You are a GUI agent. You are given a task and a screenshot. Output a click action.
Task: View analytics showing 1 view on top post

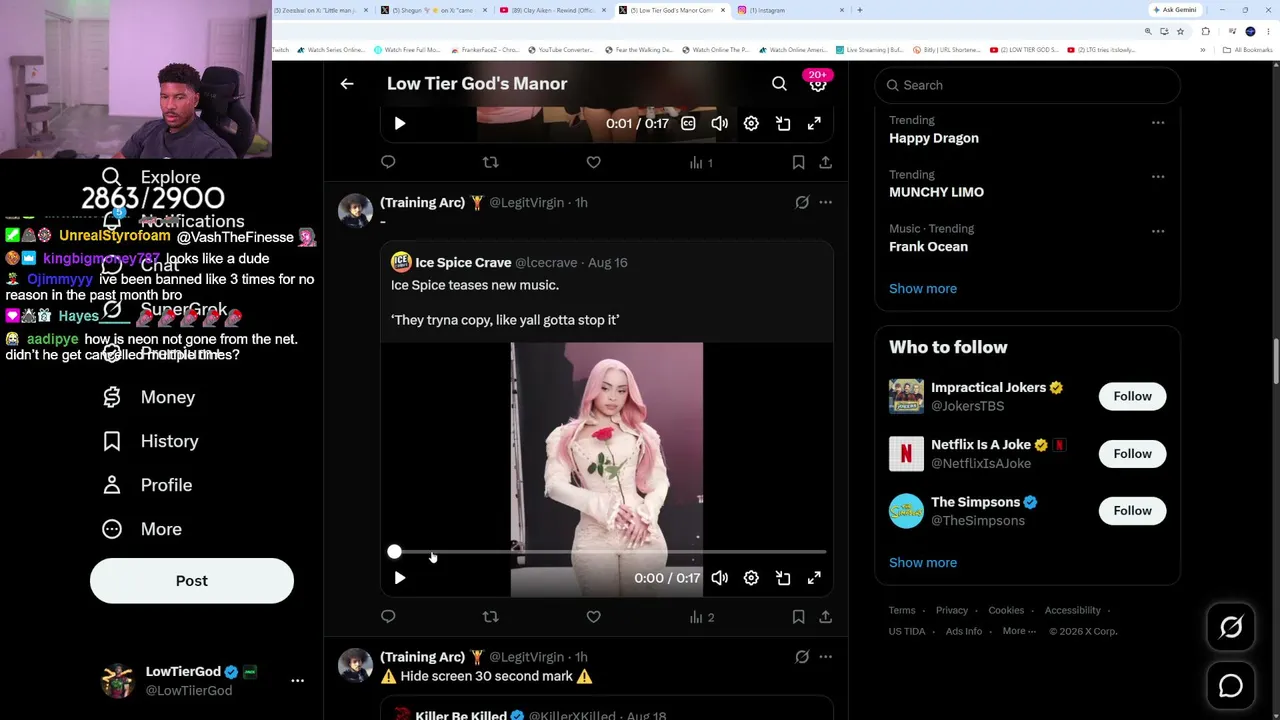click(x=701, y=162)
